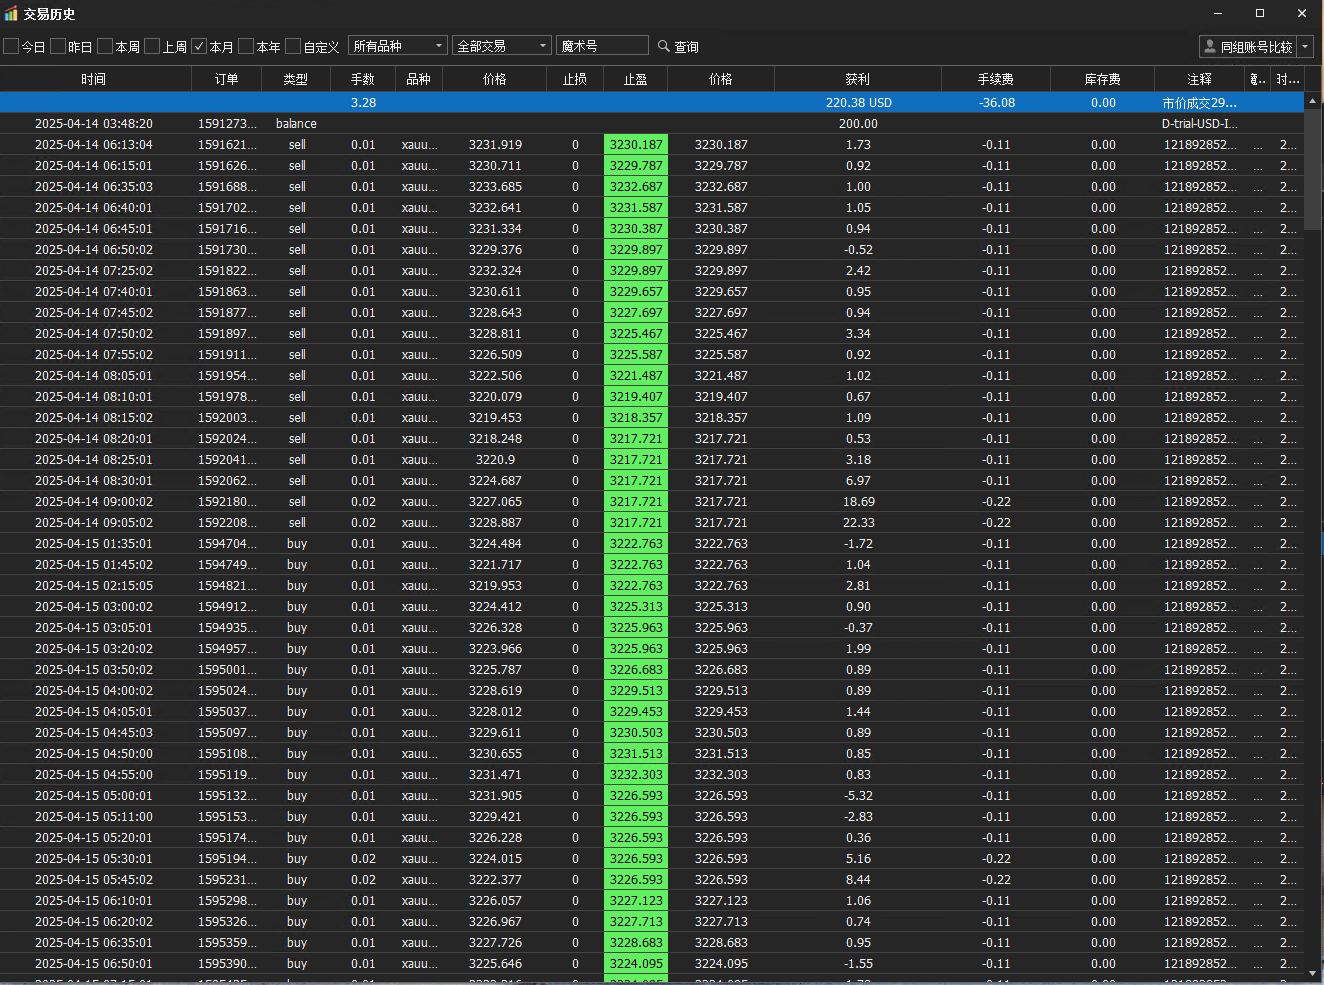Sort by the 止盈 column header

(x=636, y=79)
